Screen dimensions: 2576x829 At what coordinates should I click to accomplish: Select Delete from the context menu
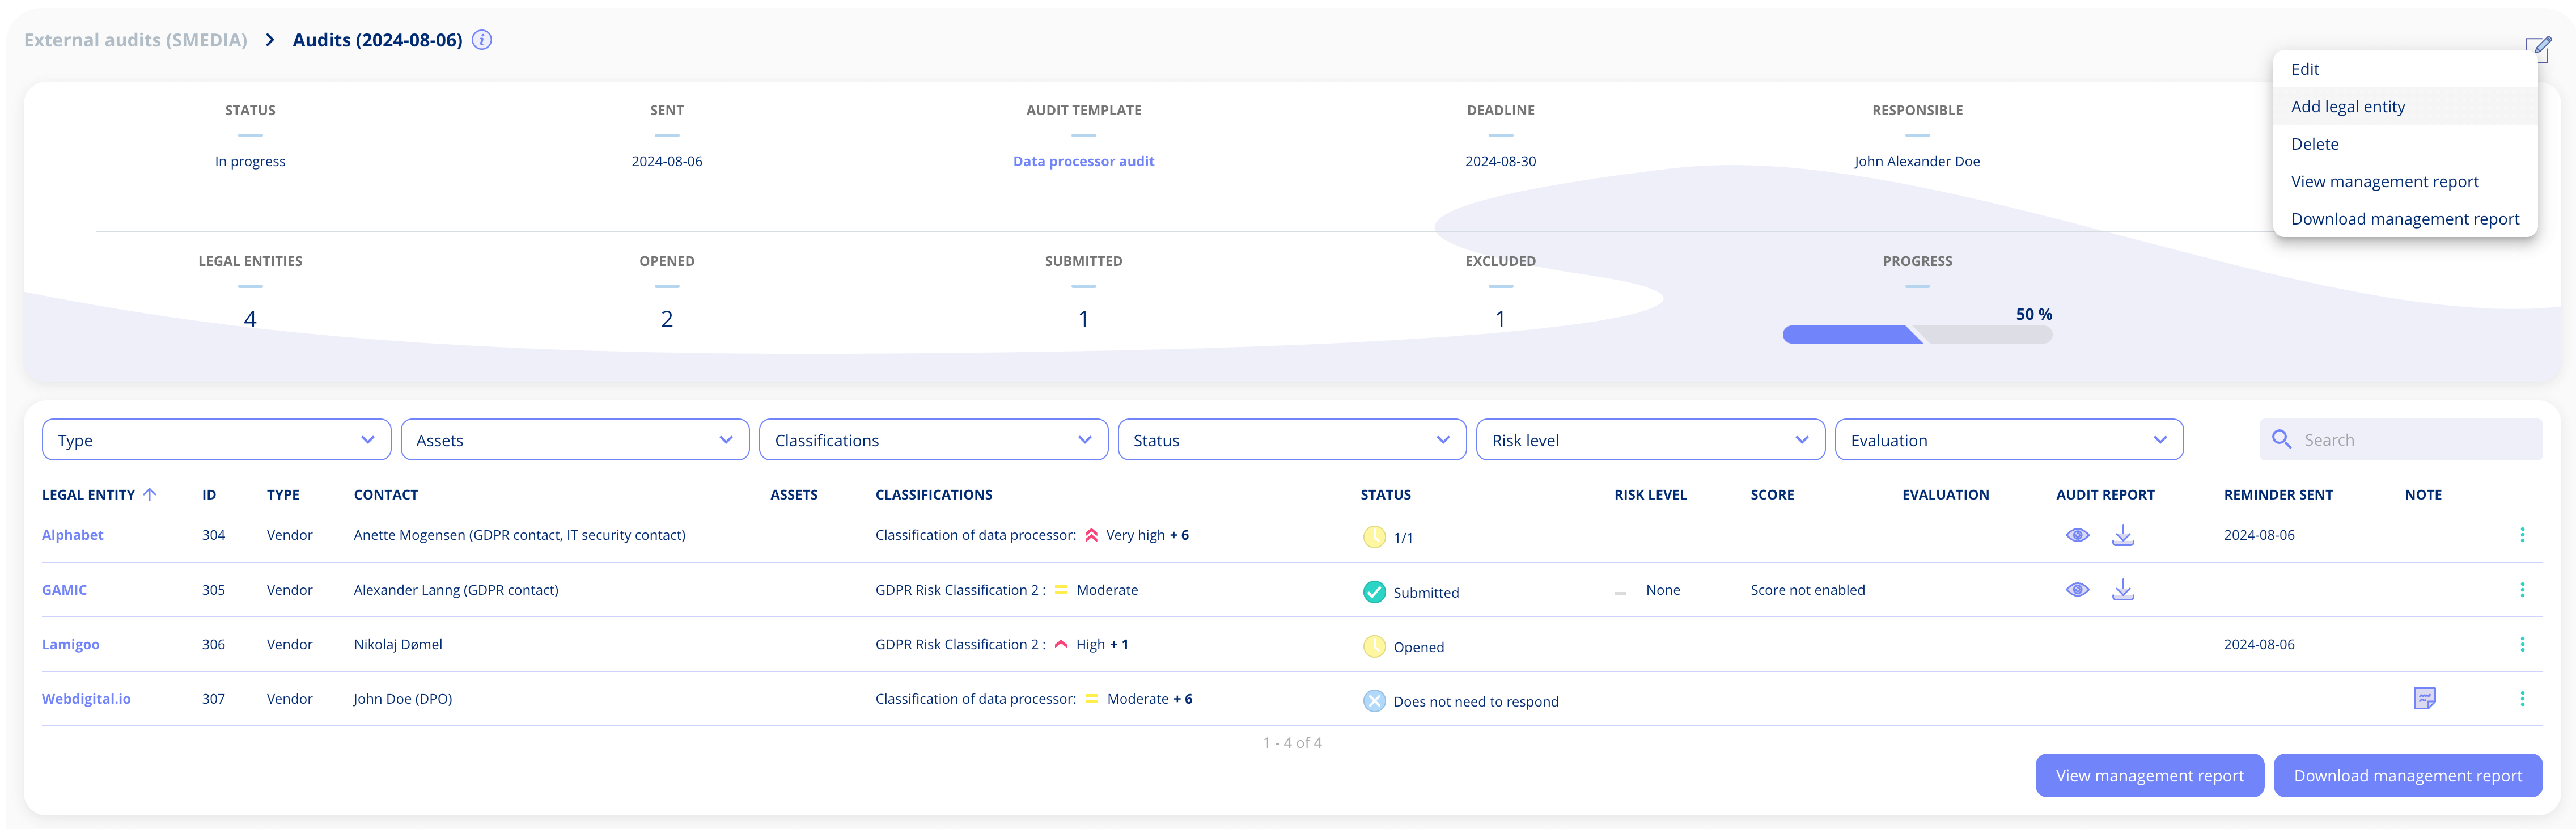click(x=2405, y=144)
